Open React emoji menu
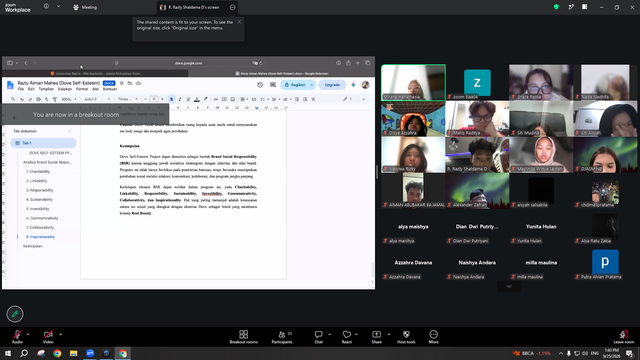Screen dimensions: 640x360 tap(347, 337)
